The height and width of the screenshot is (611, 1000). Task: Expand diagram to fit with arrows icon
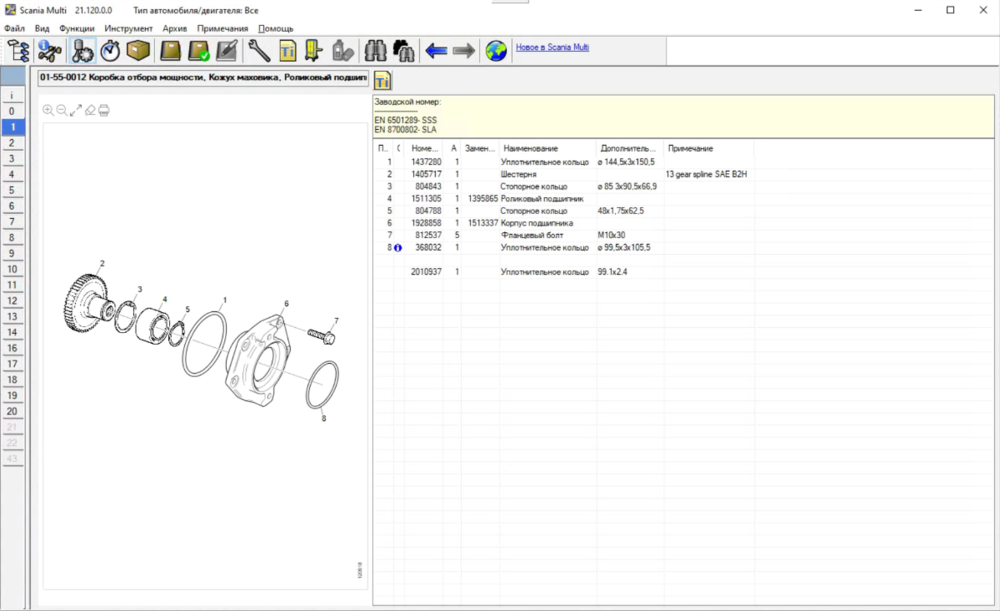(x=76, y=110)
